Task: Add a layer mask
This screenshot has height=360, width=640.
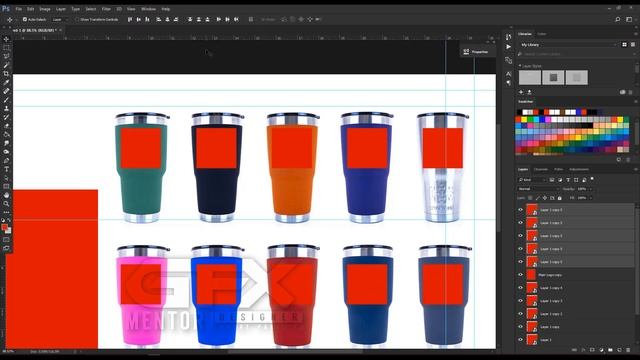Action: click(592, 350)
